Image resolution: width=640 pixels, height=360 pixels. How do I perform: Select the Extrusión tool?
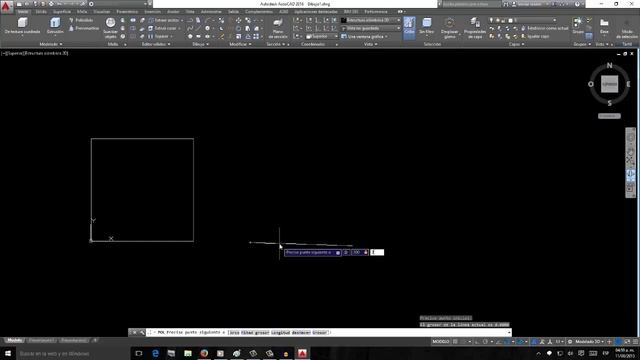click(55, 25)
